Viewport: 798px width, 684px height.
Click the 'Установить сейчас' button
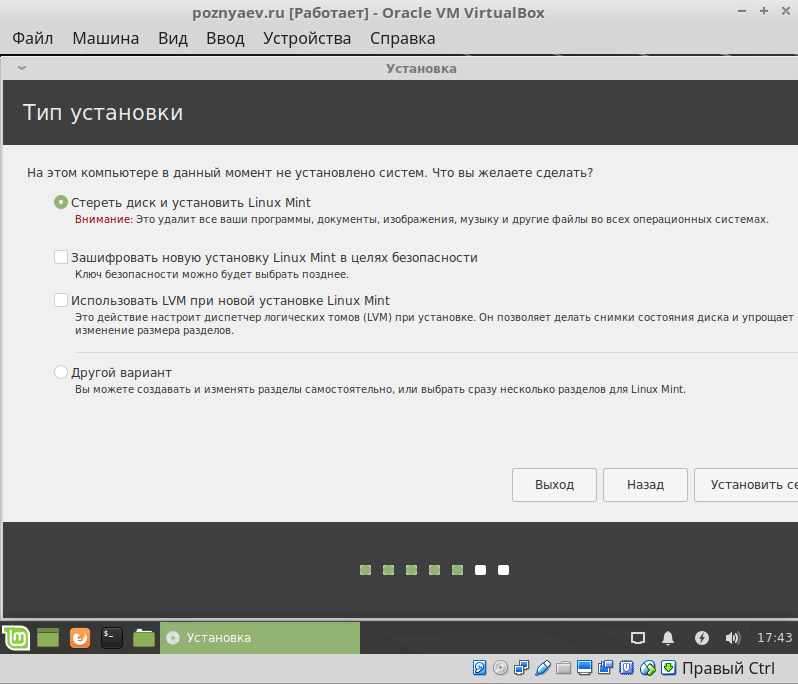point(746,485)
